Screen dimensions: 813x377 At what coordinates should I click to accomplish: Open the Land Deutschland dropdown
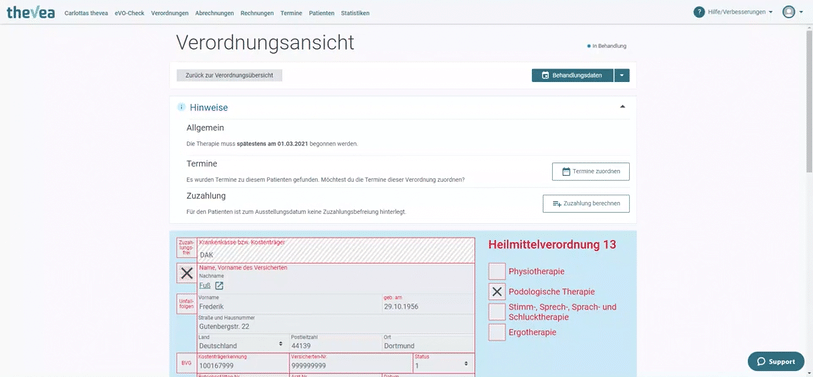pos(242,342)
